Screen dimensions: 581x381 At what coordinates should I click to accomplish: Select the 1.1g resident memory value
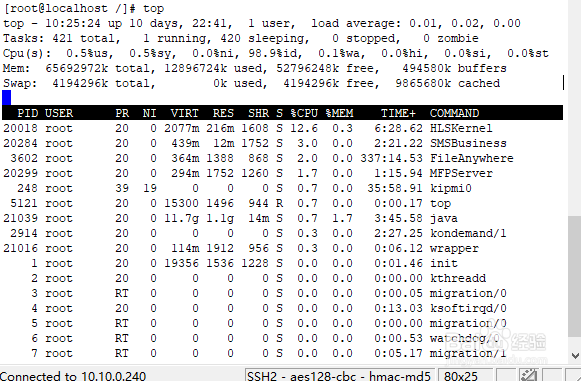[x=220, y=218]
